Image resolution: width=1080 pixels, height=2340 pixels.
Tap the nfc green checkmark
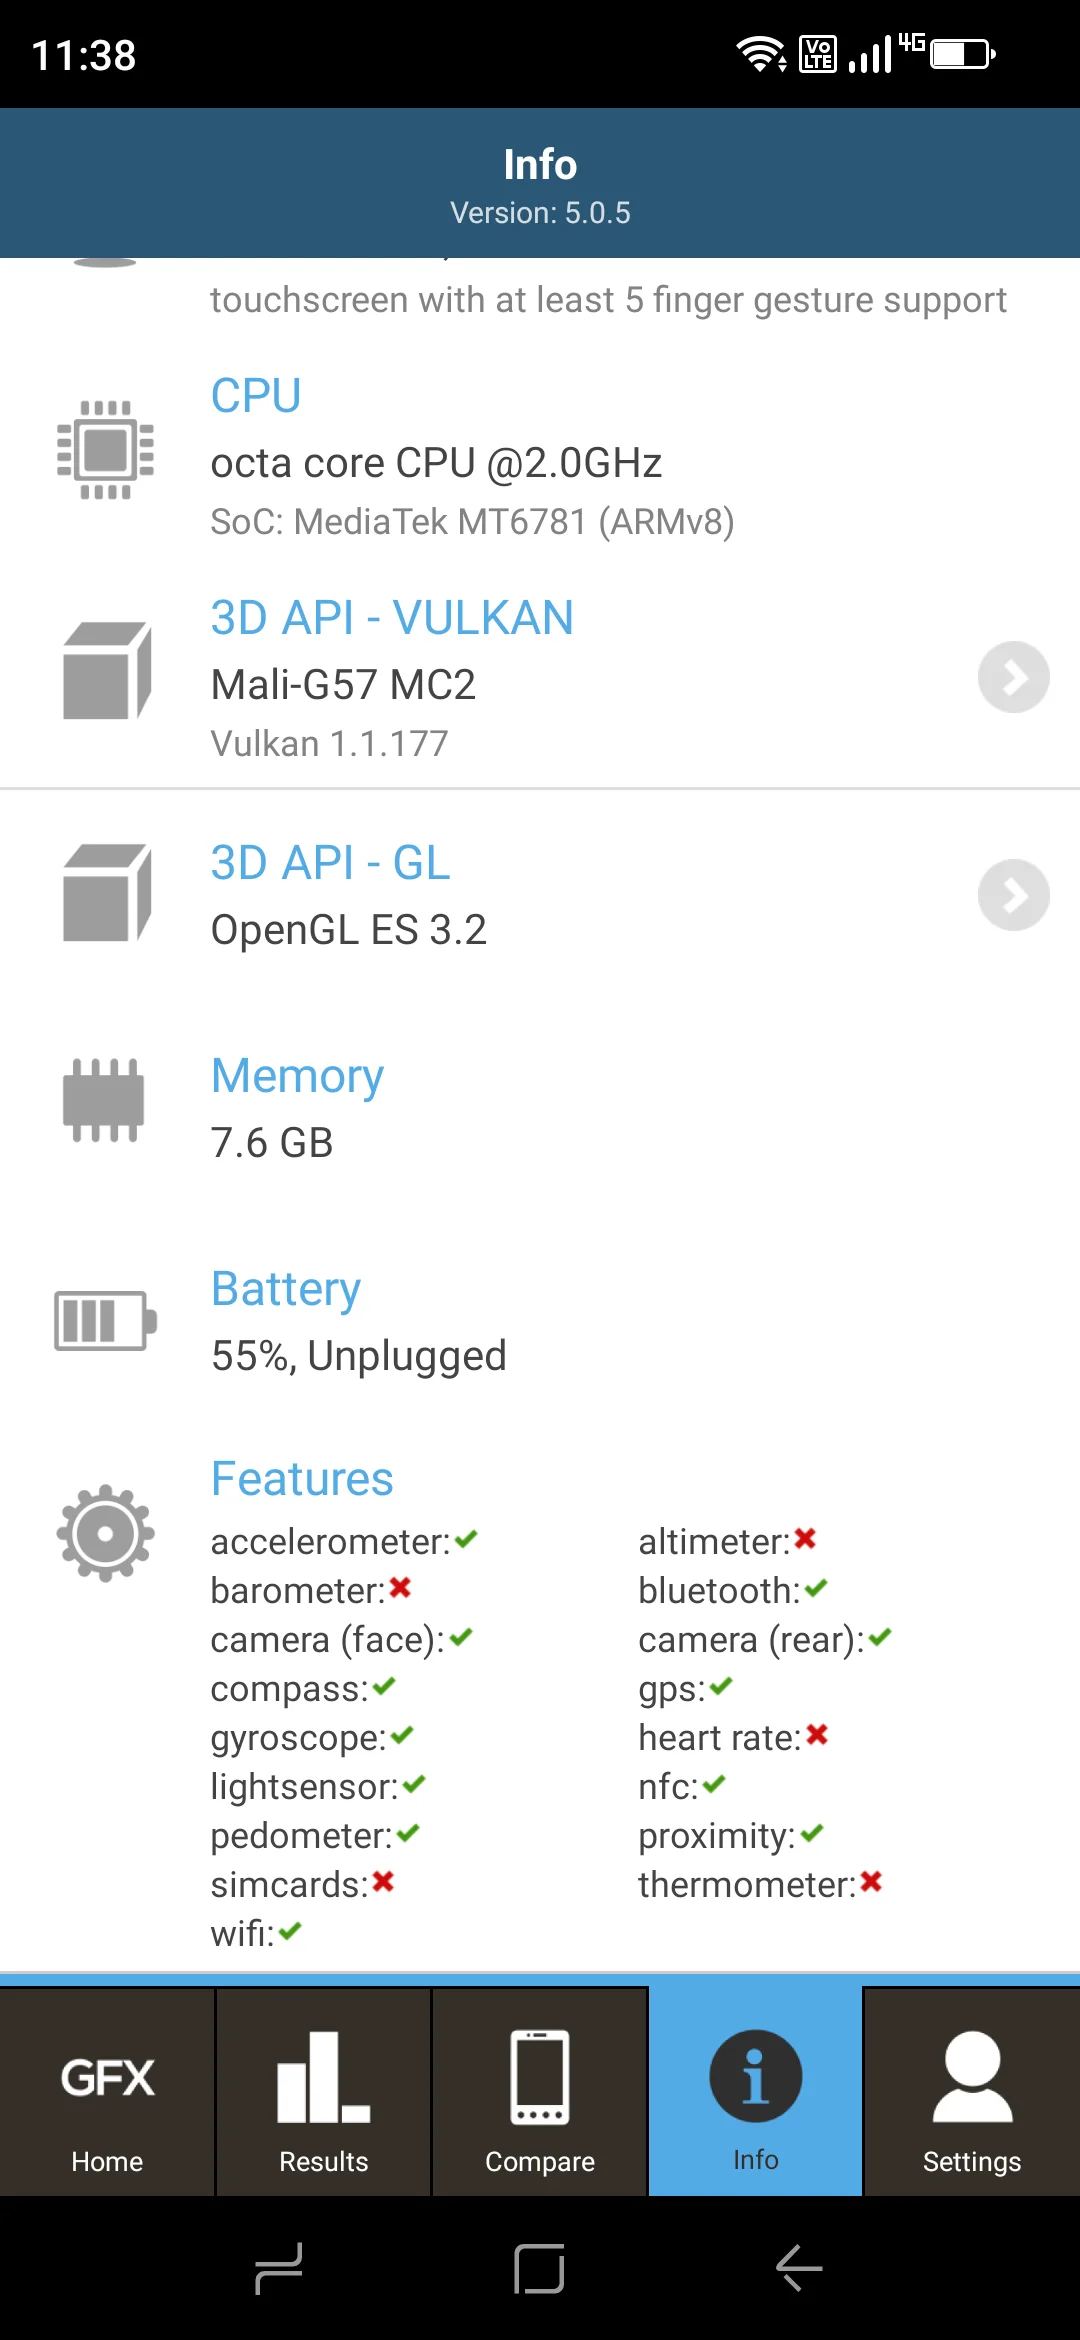[x=714, y=1785]
